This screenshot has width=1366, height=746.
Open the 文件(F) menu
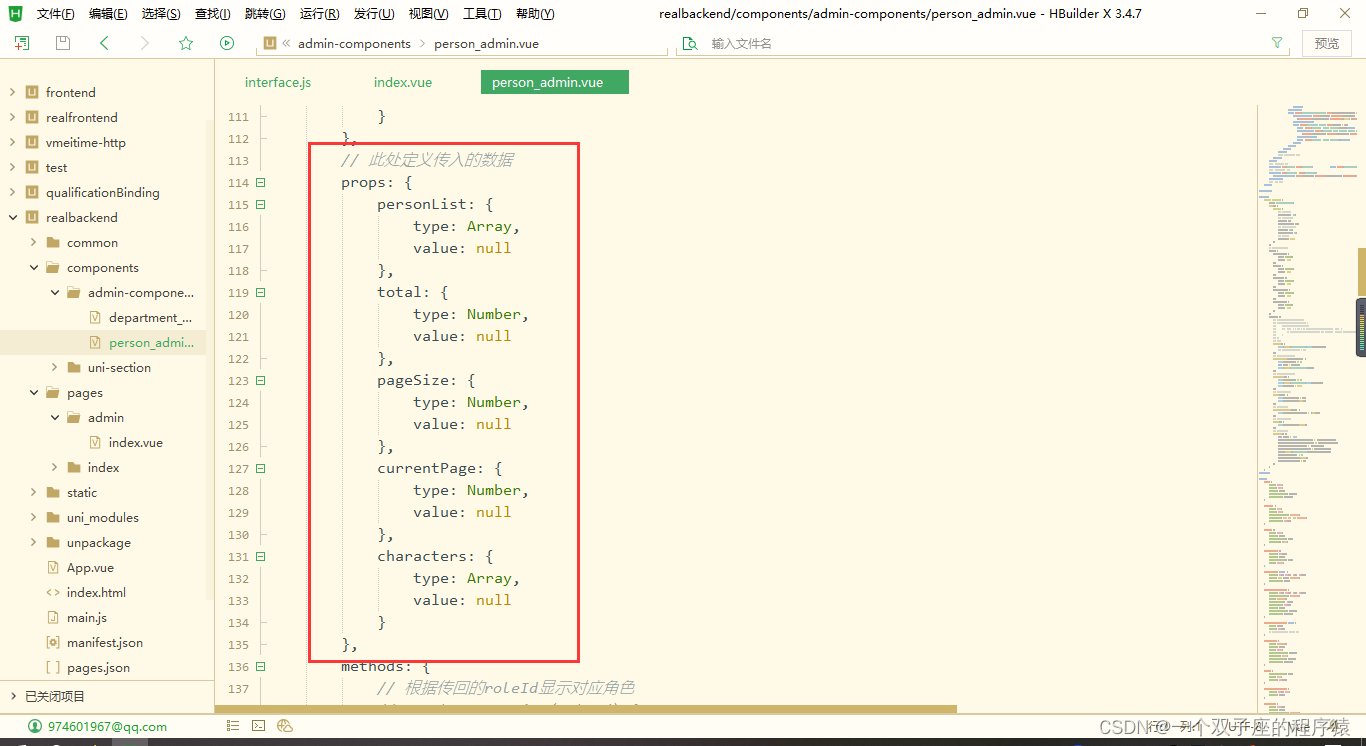(56, 14)
